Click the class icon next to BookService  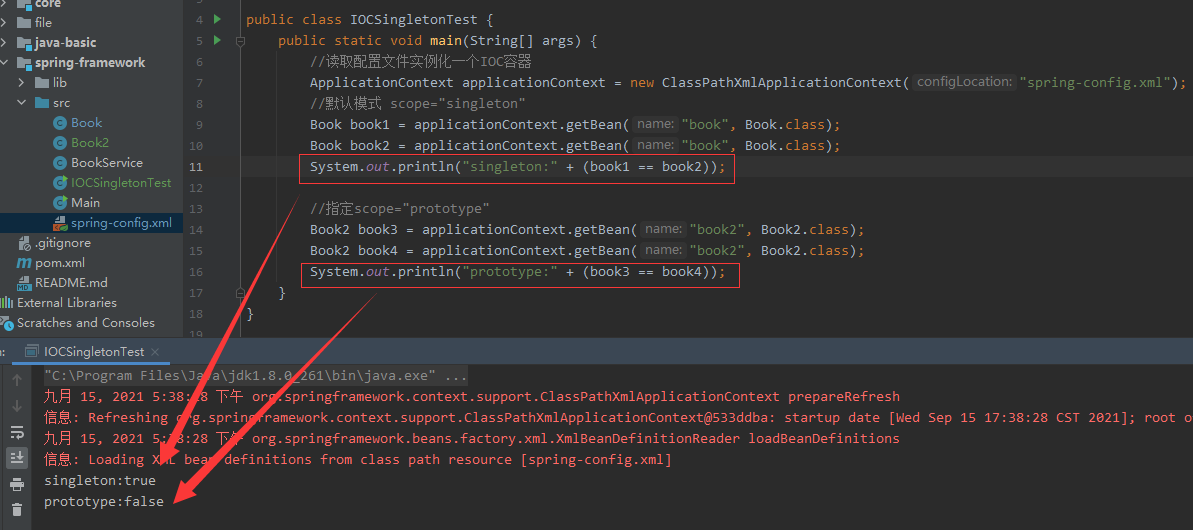(60, 163)
